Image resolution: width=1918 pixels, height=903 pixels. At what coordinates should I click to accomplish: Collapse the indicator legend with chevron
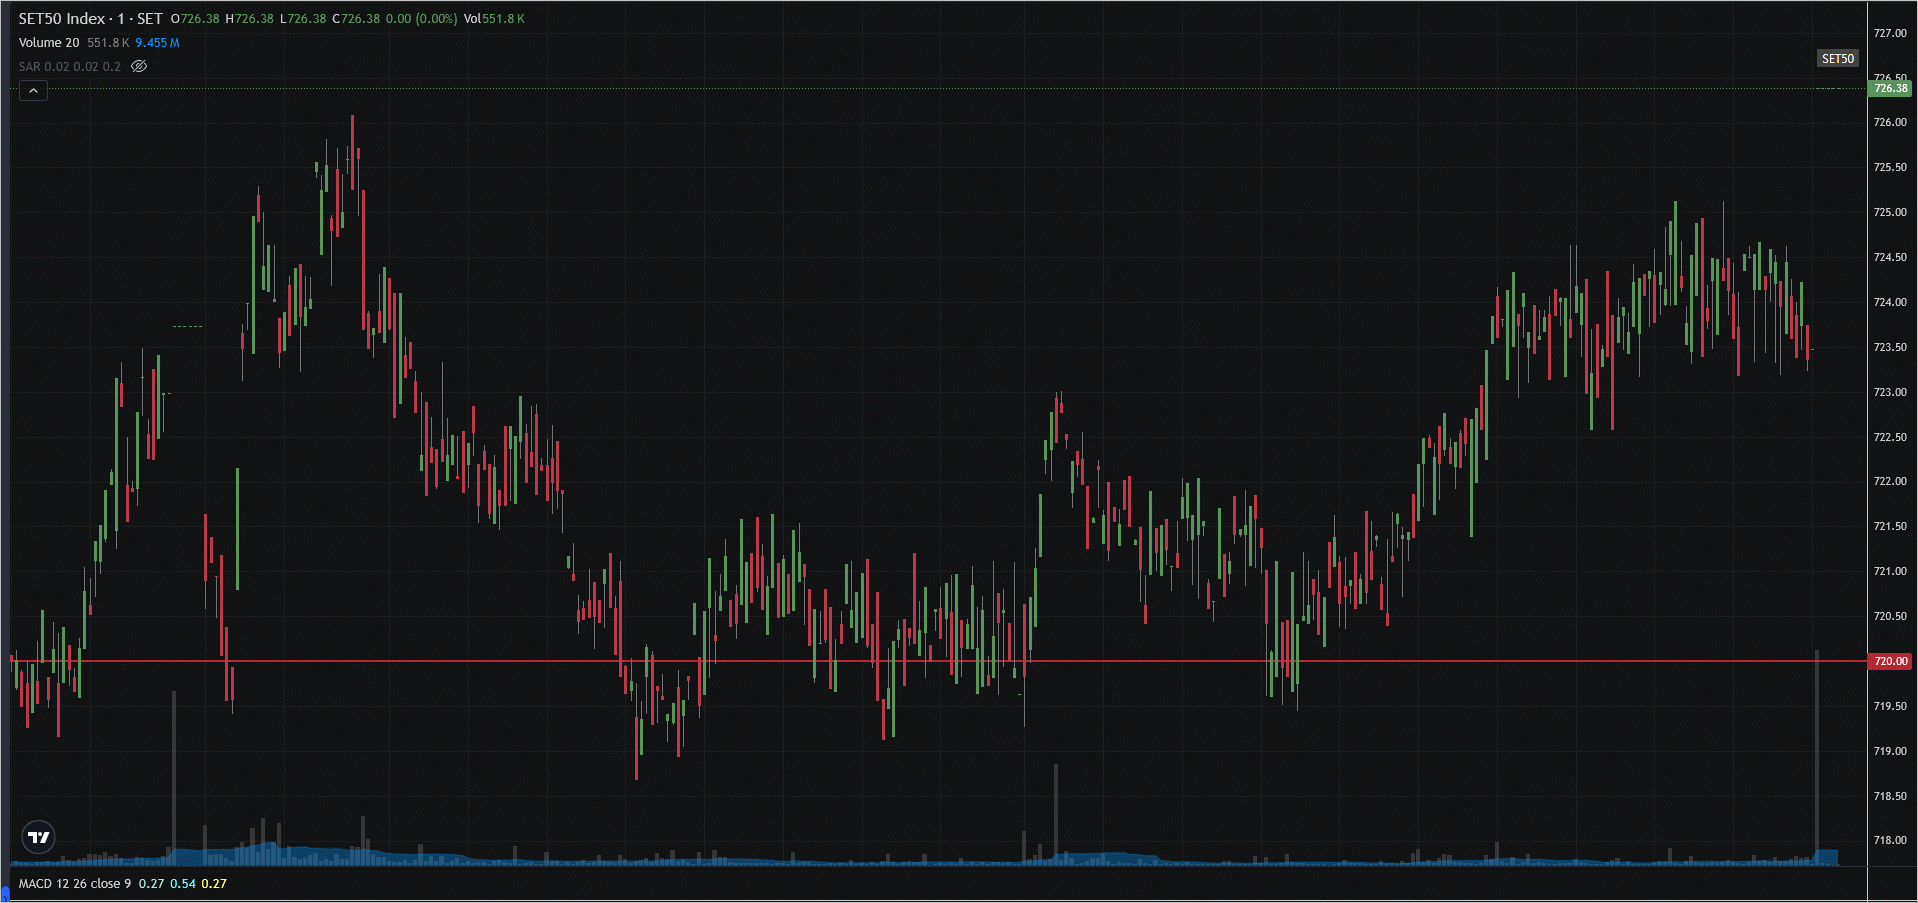tap(33, 91)
